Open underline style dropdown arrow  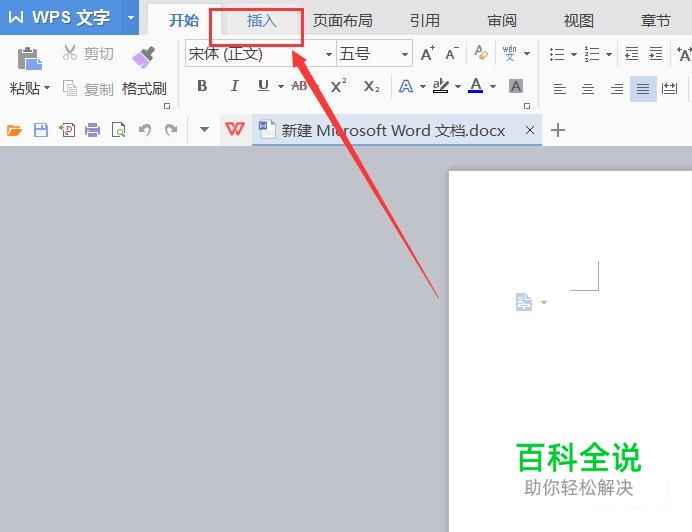[281, 87]
